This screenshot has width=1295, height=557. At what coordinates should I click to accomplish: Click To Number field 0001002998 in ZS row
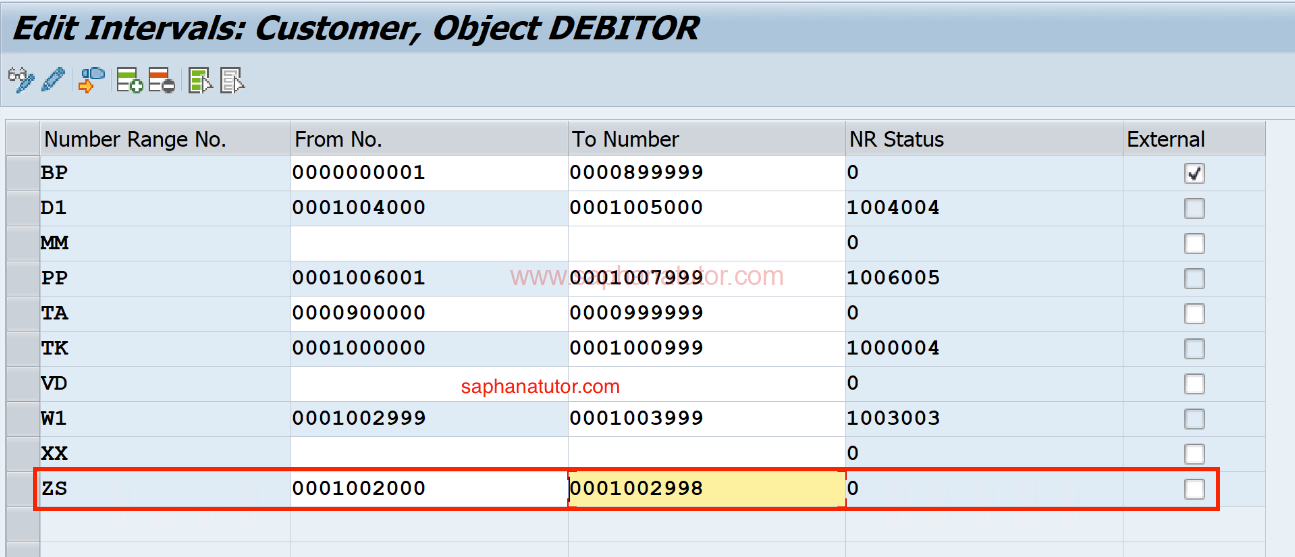[706, 488]
